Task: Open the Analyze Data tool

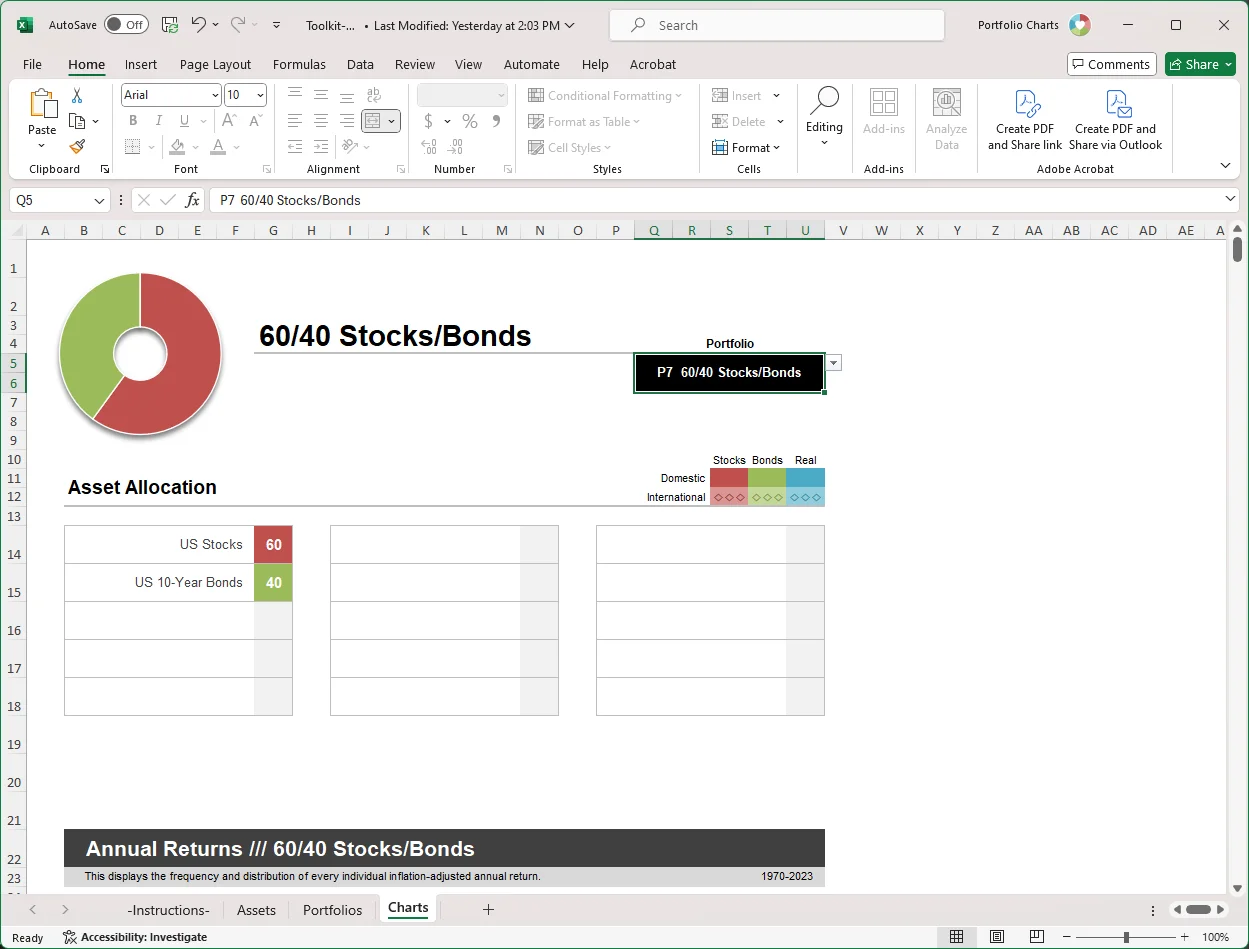Action: [946, 120]
